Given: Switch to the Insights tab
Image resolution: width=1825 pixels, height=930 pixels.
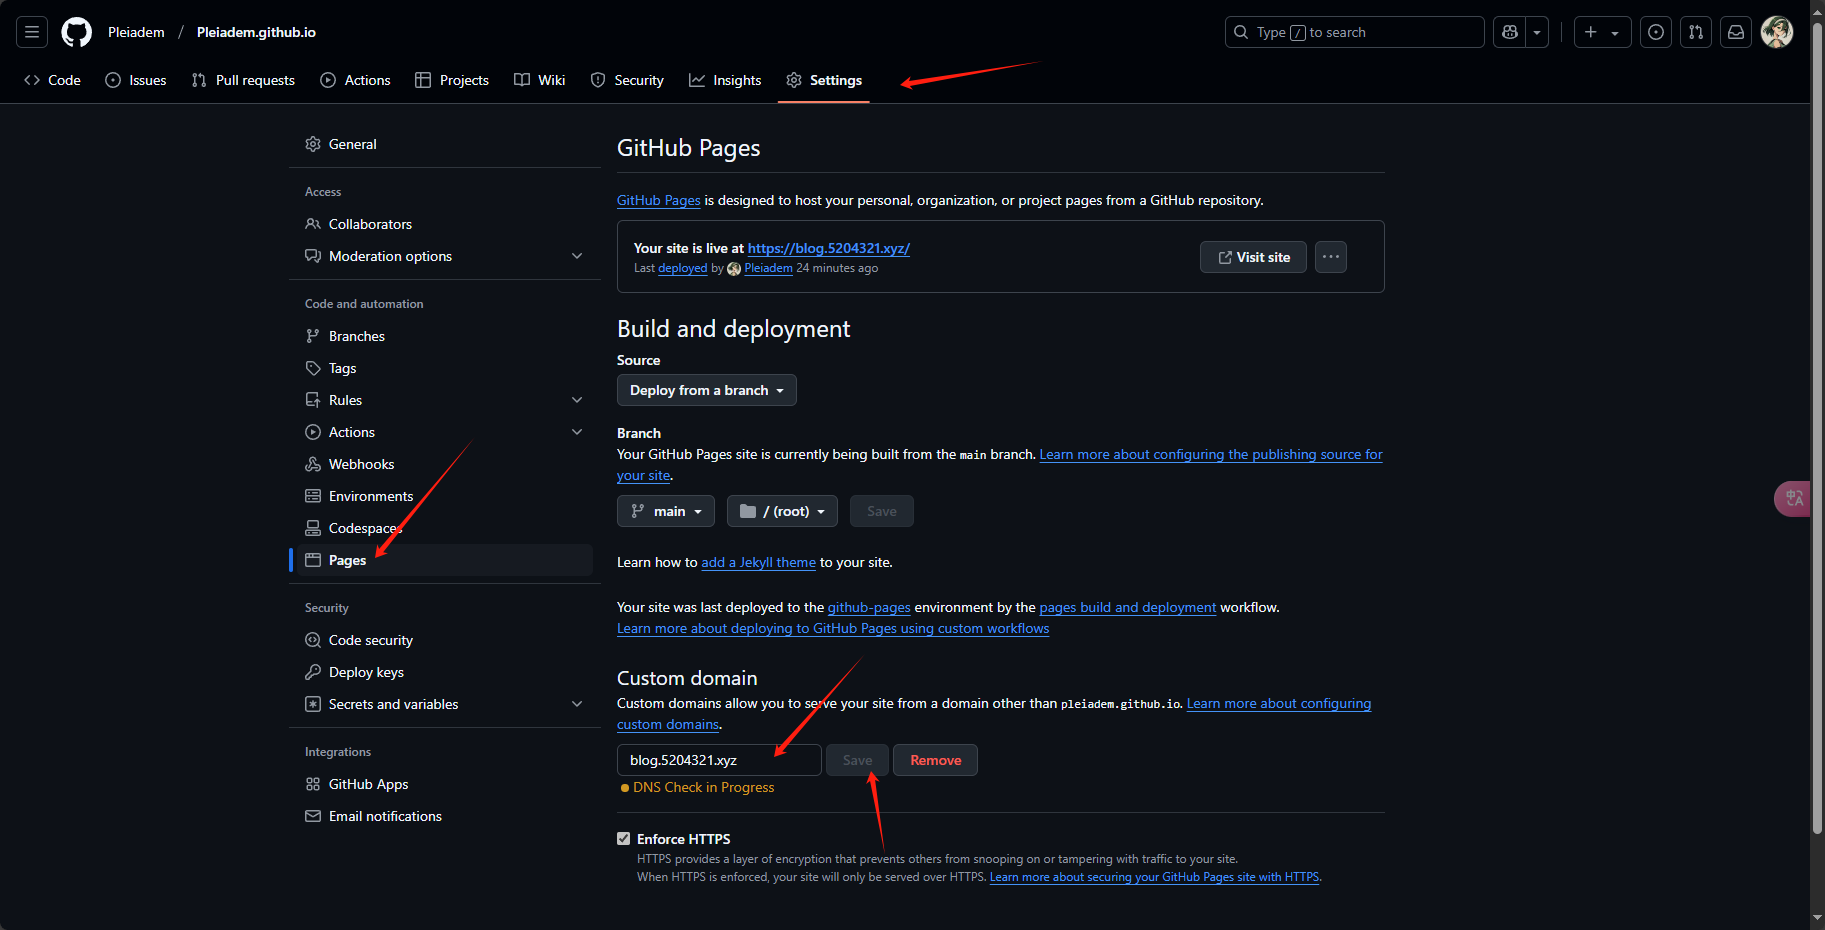Looking at the screenshot, I should pos(725,80).
